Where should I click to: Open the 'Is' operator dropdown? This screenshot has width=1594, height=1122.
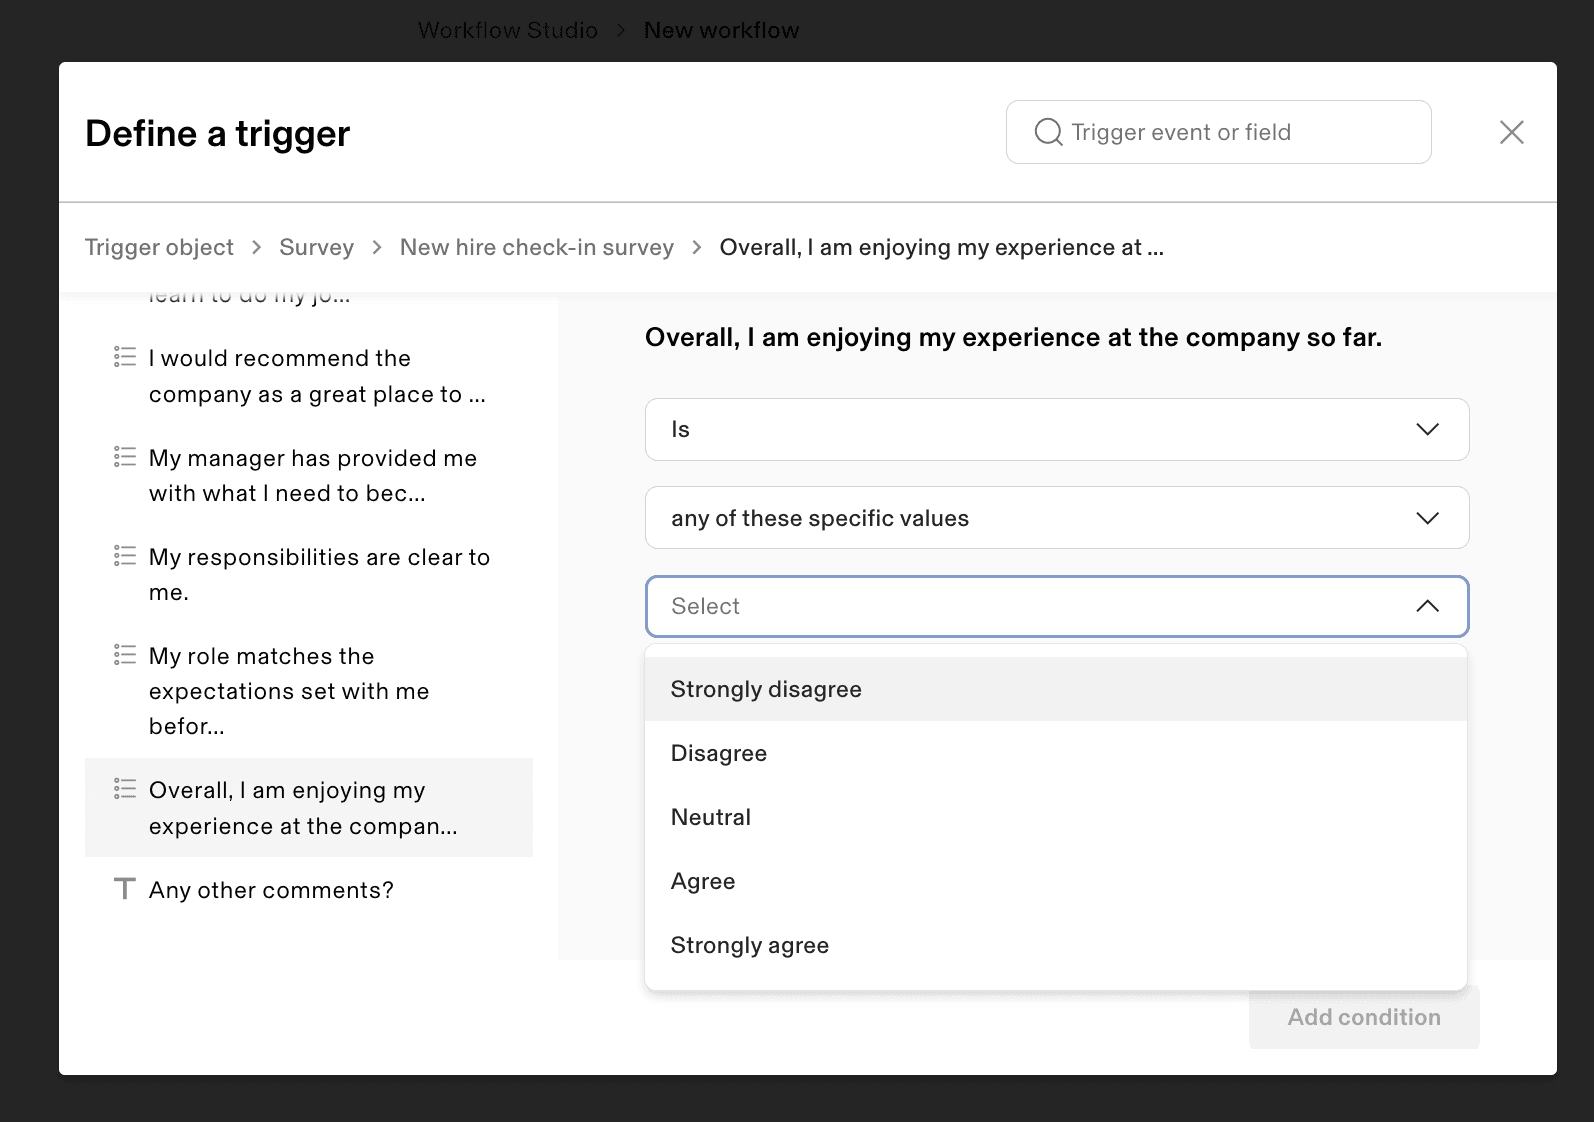tap(1057, 429)
